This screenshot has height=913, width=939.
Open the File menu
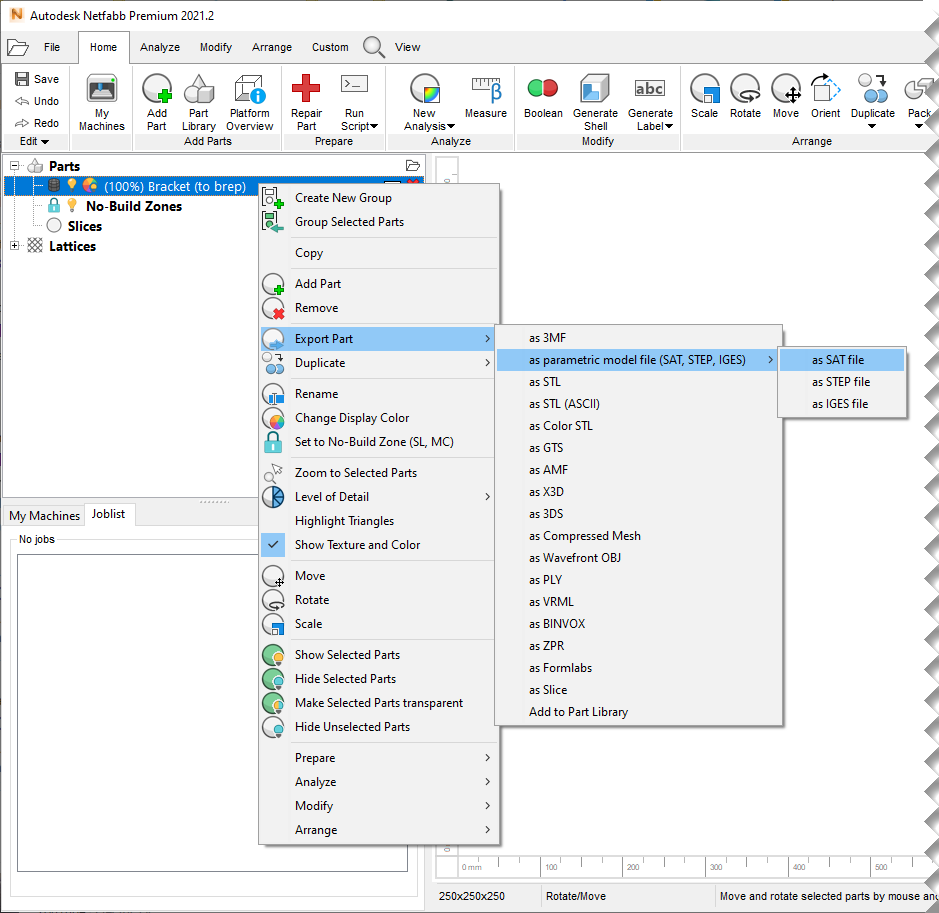click(x=52, y=47)
